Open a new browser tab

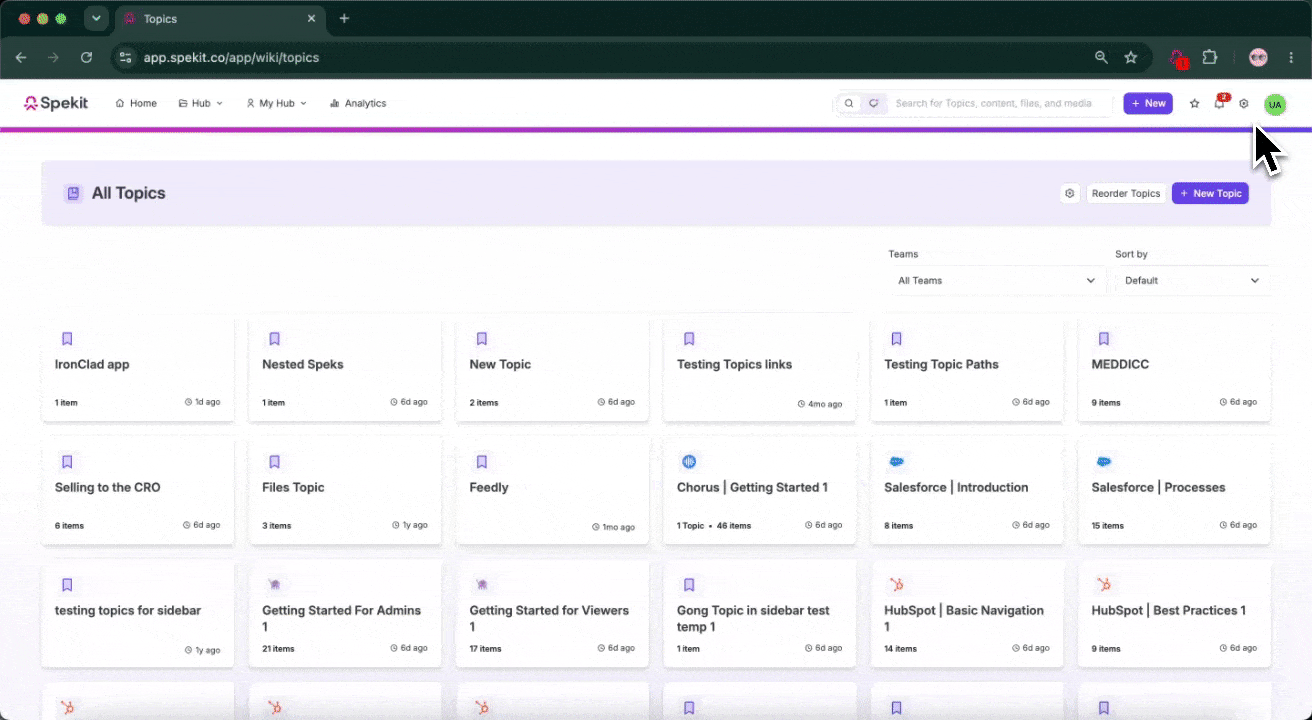[x=344, y=18]
